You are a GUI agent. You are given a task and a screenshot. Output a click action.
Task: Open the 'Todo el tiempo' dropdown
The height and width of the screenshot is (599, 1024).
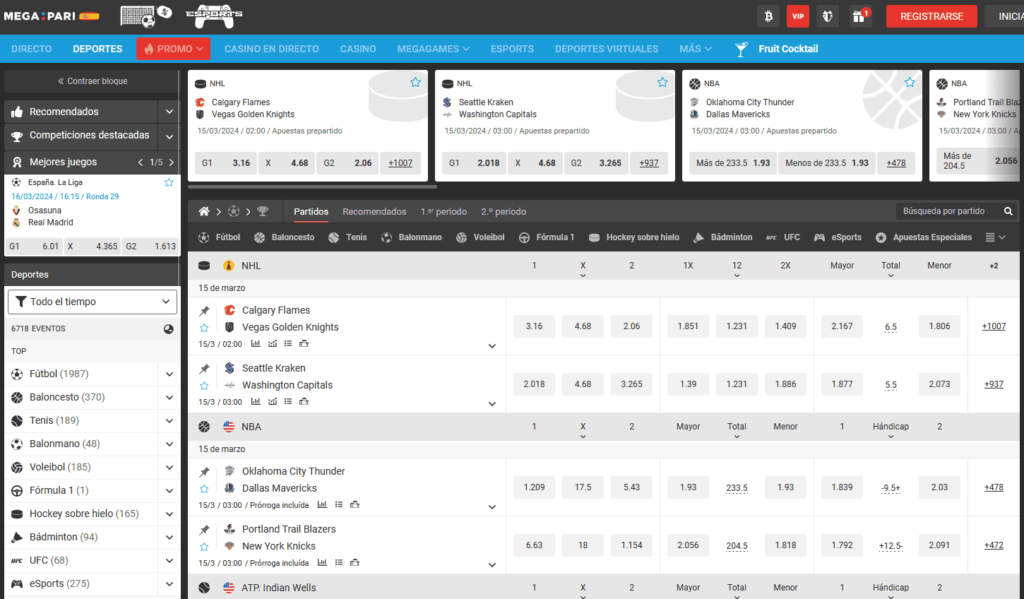click(92, 301)
